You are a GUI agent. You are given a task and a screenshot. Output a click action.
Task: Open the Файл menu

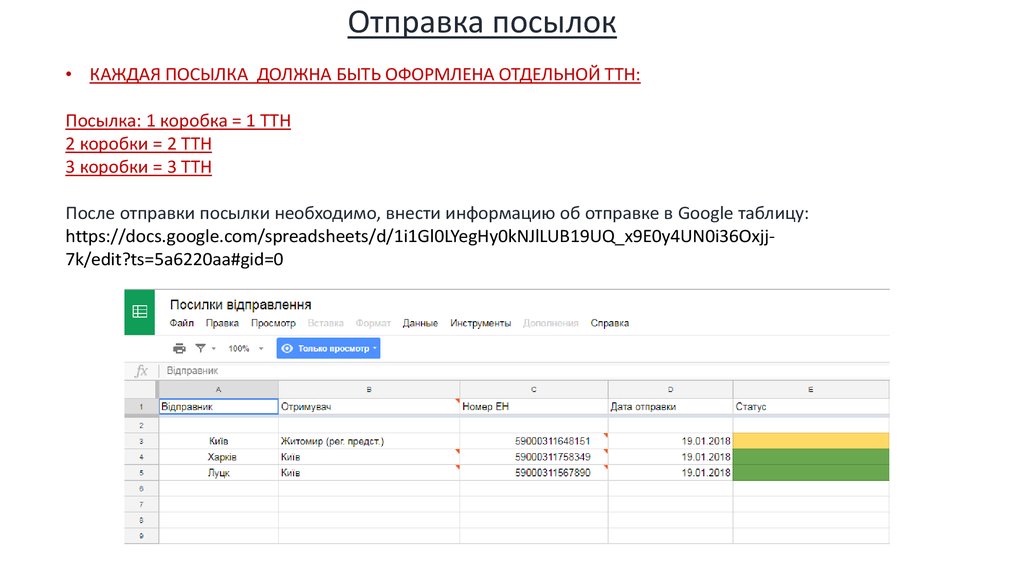tap(181, 323)
